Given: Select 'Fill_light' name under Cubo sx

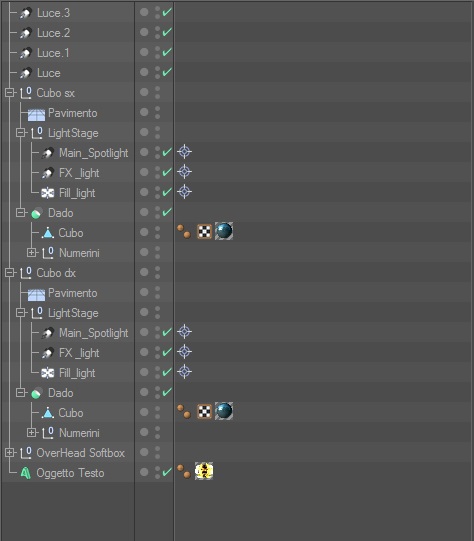Looking at the screenshot, I should pos(77,193).
